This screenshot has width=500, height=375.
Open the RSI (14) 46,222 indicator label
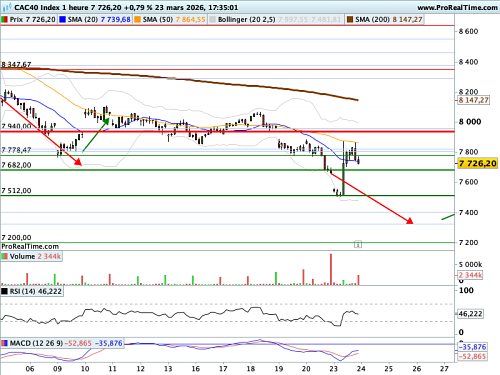[x=35, y=291]
